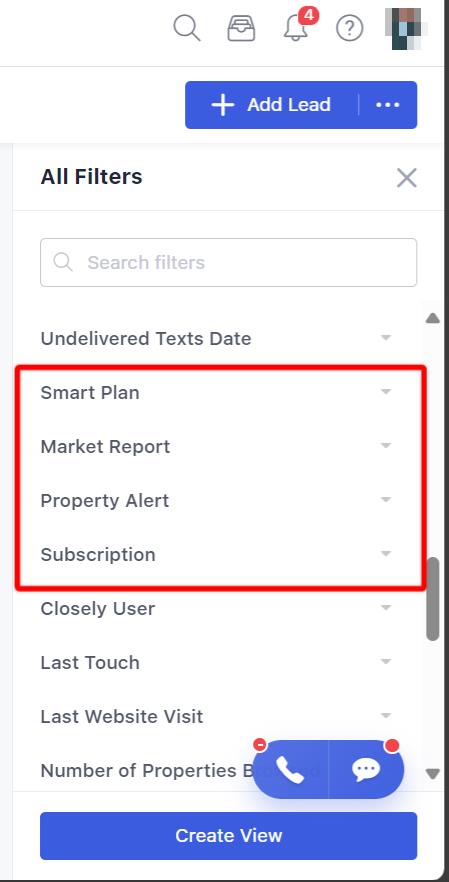Viewport: 449px width, 882px height.
Task: Open the phone dialer floating button
Action: pos(290,770)
